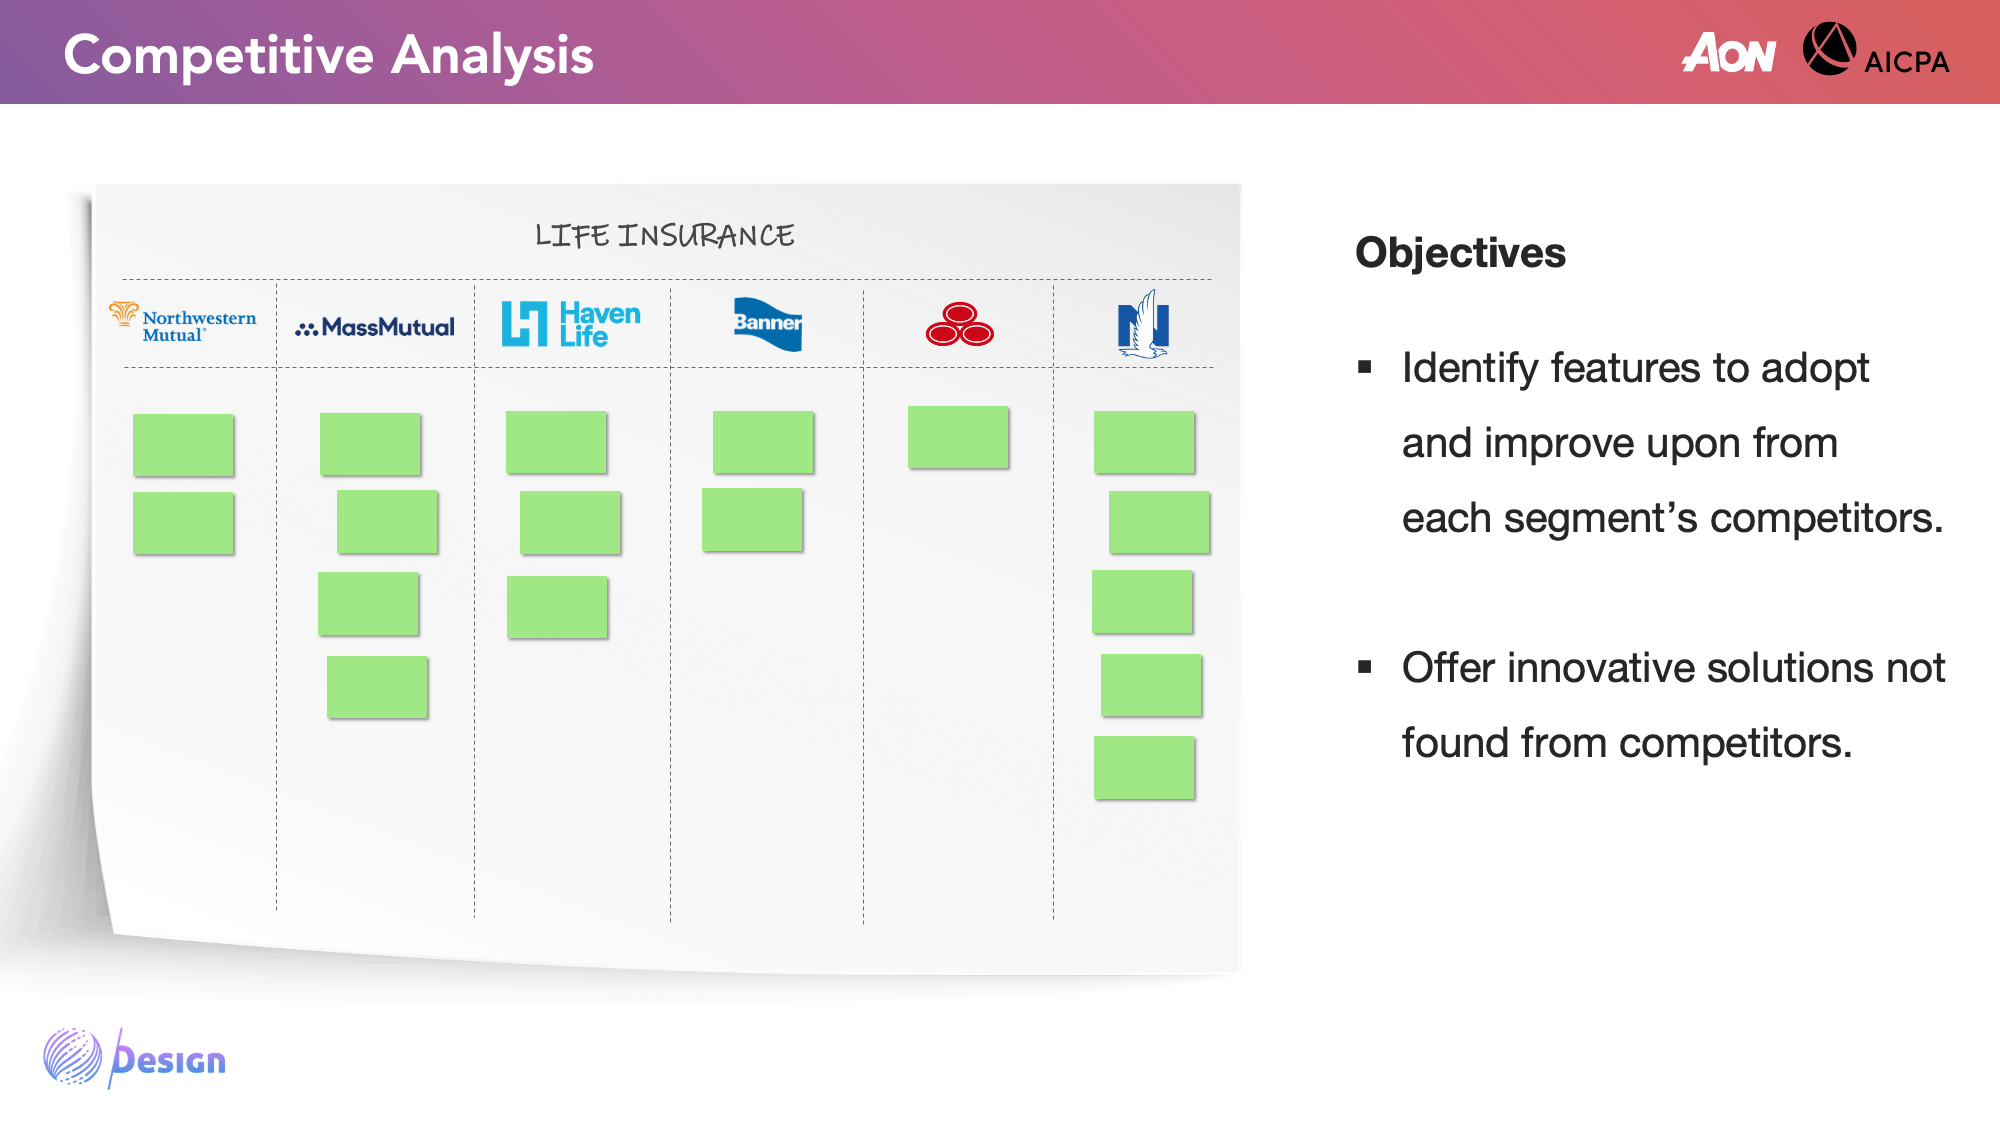
Task: Click the only sticky note under State Farm
Action: 958,437
